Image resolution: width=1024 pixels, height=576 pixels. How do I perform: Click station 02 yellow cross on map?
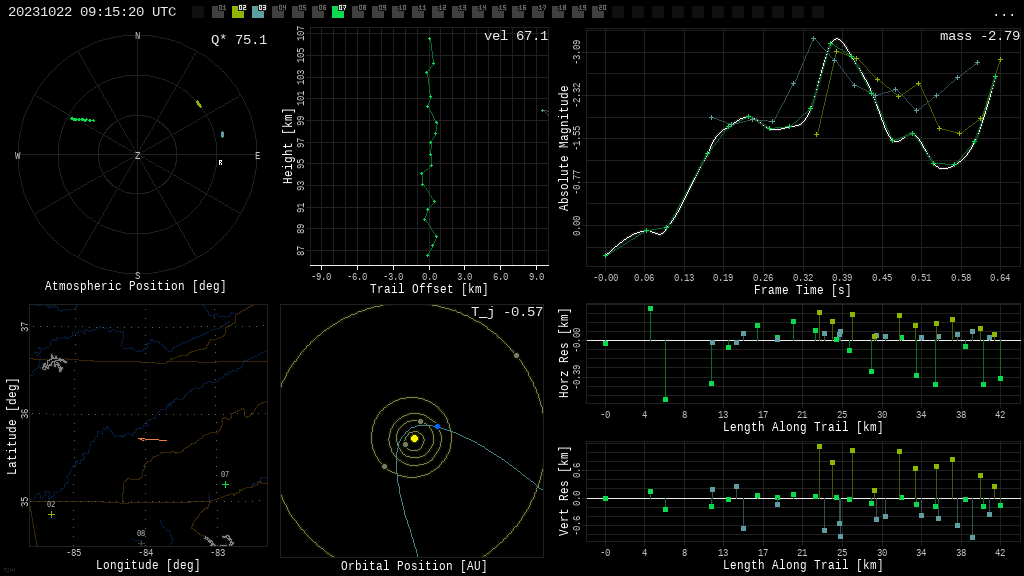click(x=51, y=514)
